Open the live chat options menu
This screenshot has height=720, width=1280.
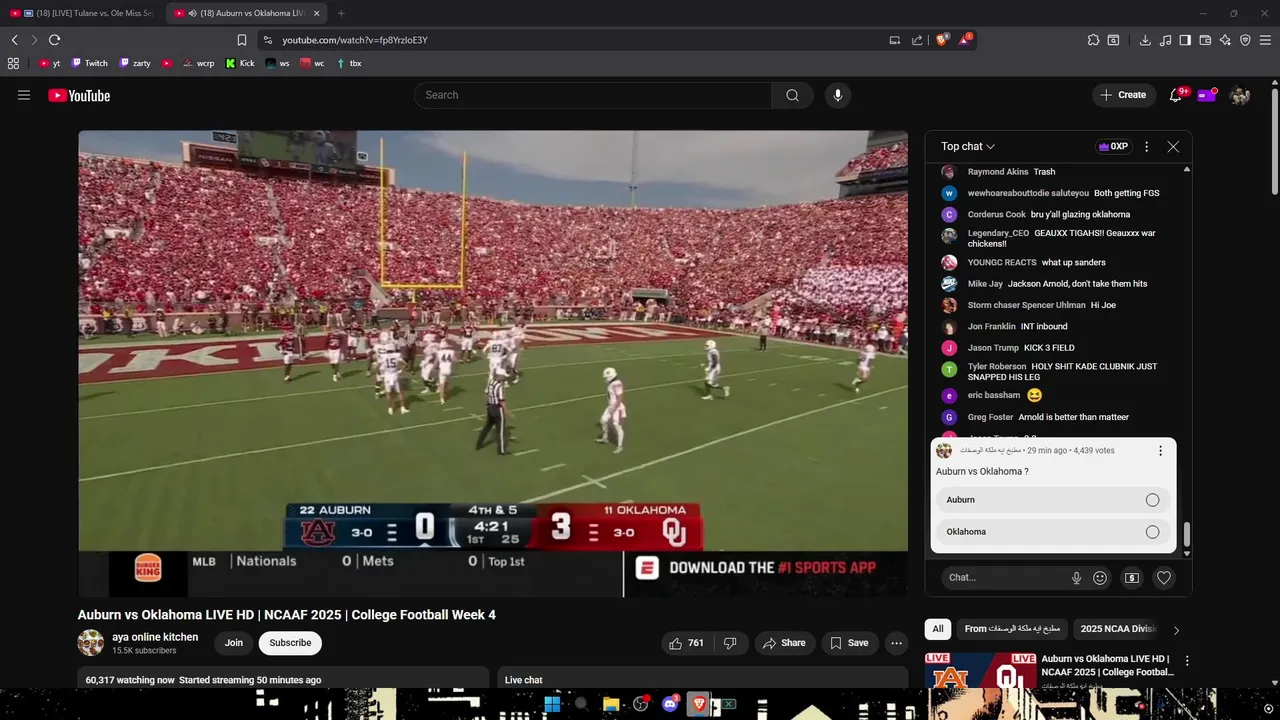pos(1146,146)
